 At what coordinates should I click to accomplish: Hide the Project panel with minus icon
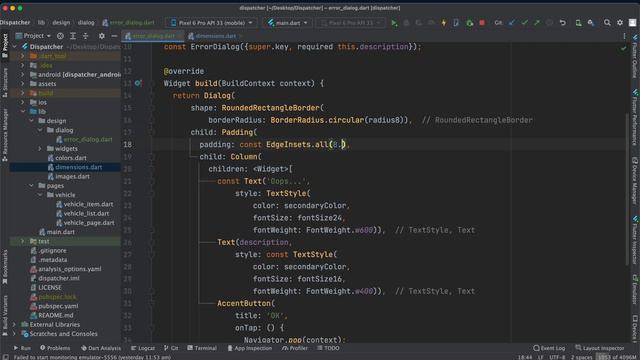pyautogui.click(x=114, y=36)
